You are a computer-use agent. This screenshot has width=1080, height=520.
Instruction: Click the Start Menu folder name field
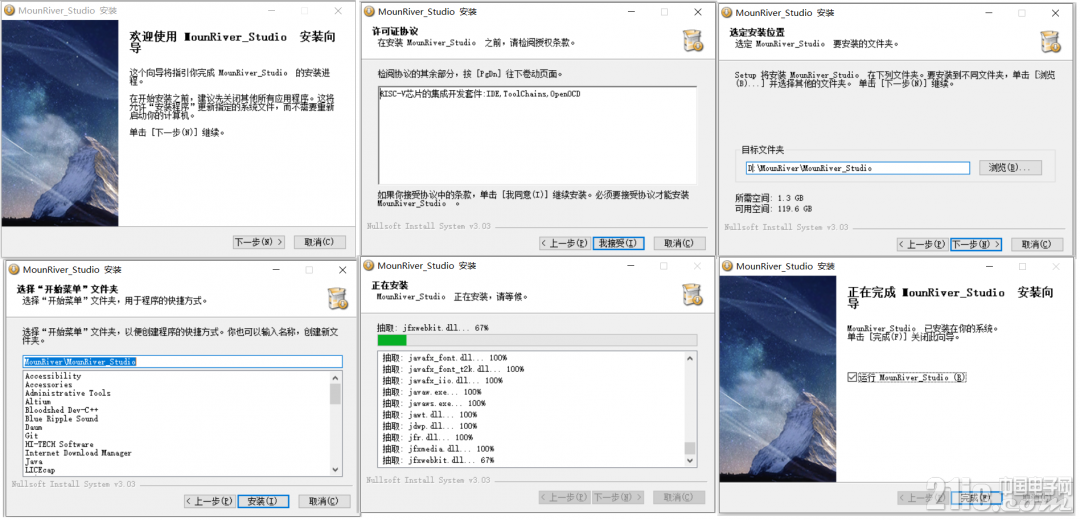(x=183, y=362)
